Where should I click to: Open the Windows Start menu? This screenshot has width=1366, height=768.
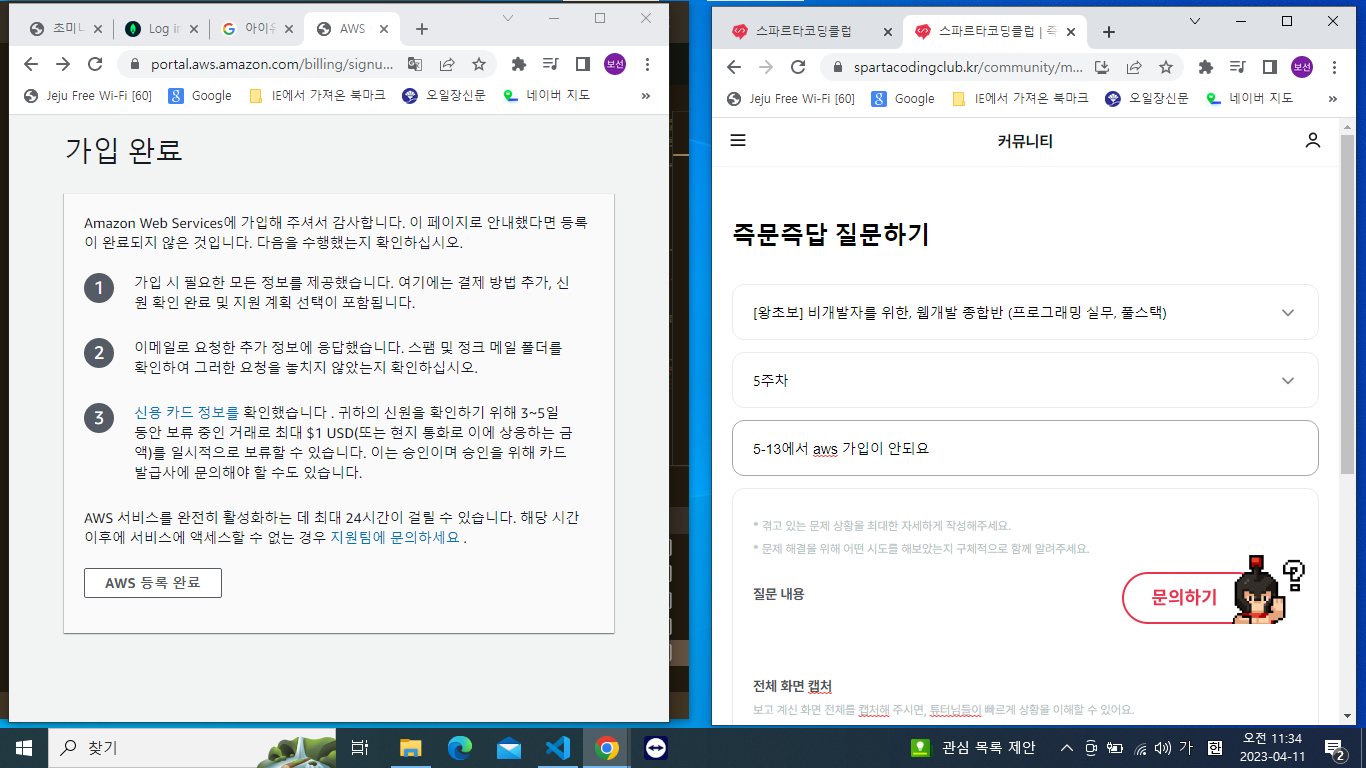pyautogui.click(x=24, y=747)
